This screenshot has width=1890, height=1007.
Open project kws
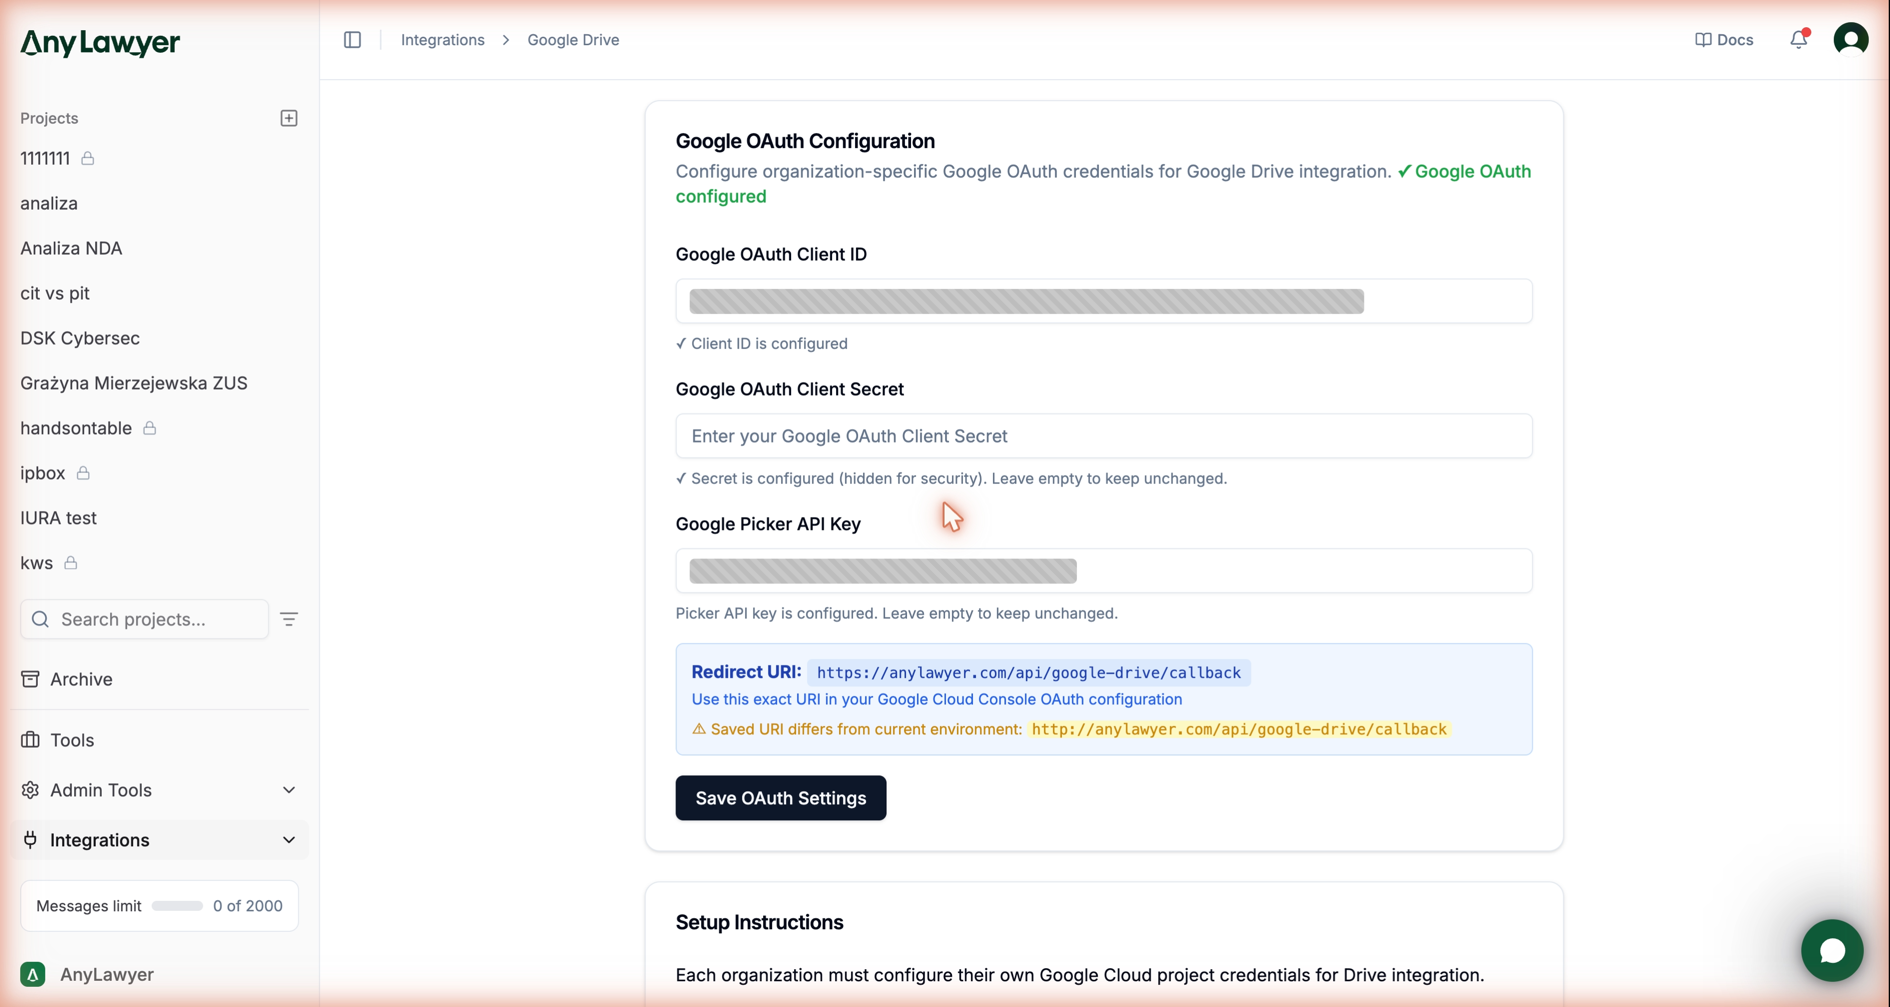pyautogui.click(x=37, y=563)
